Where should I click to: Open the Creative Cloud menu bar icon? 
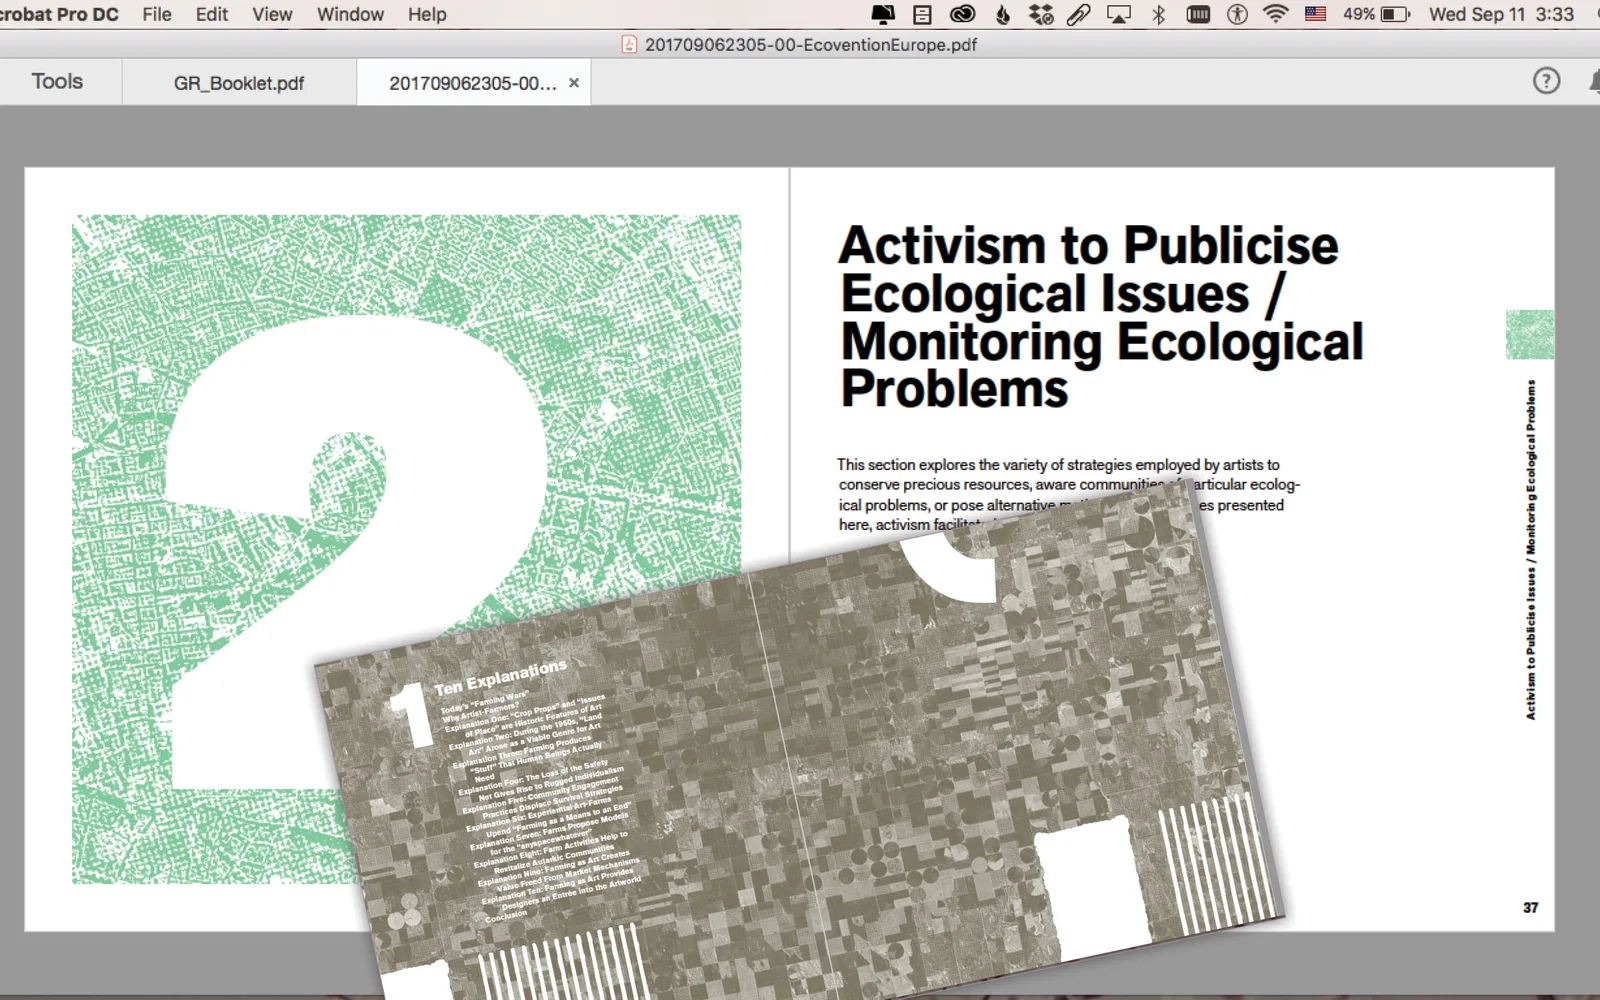[x=962, y=14]
